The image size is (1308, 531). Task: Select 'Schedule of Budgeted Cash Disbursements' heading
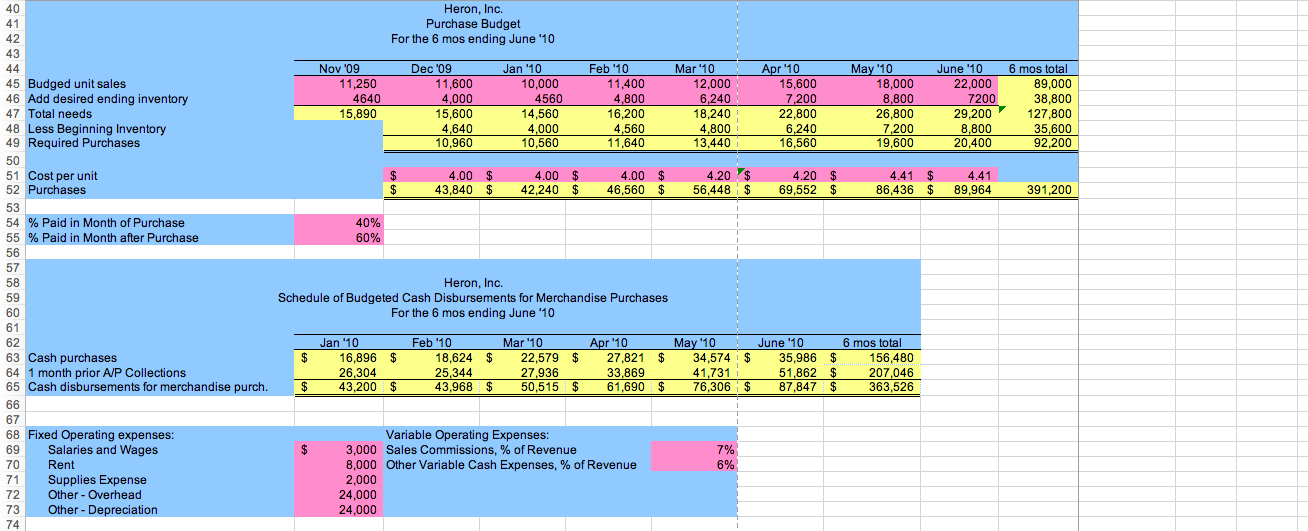click(x=472, y=297)
